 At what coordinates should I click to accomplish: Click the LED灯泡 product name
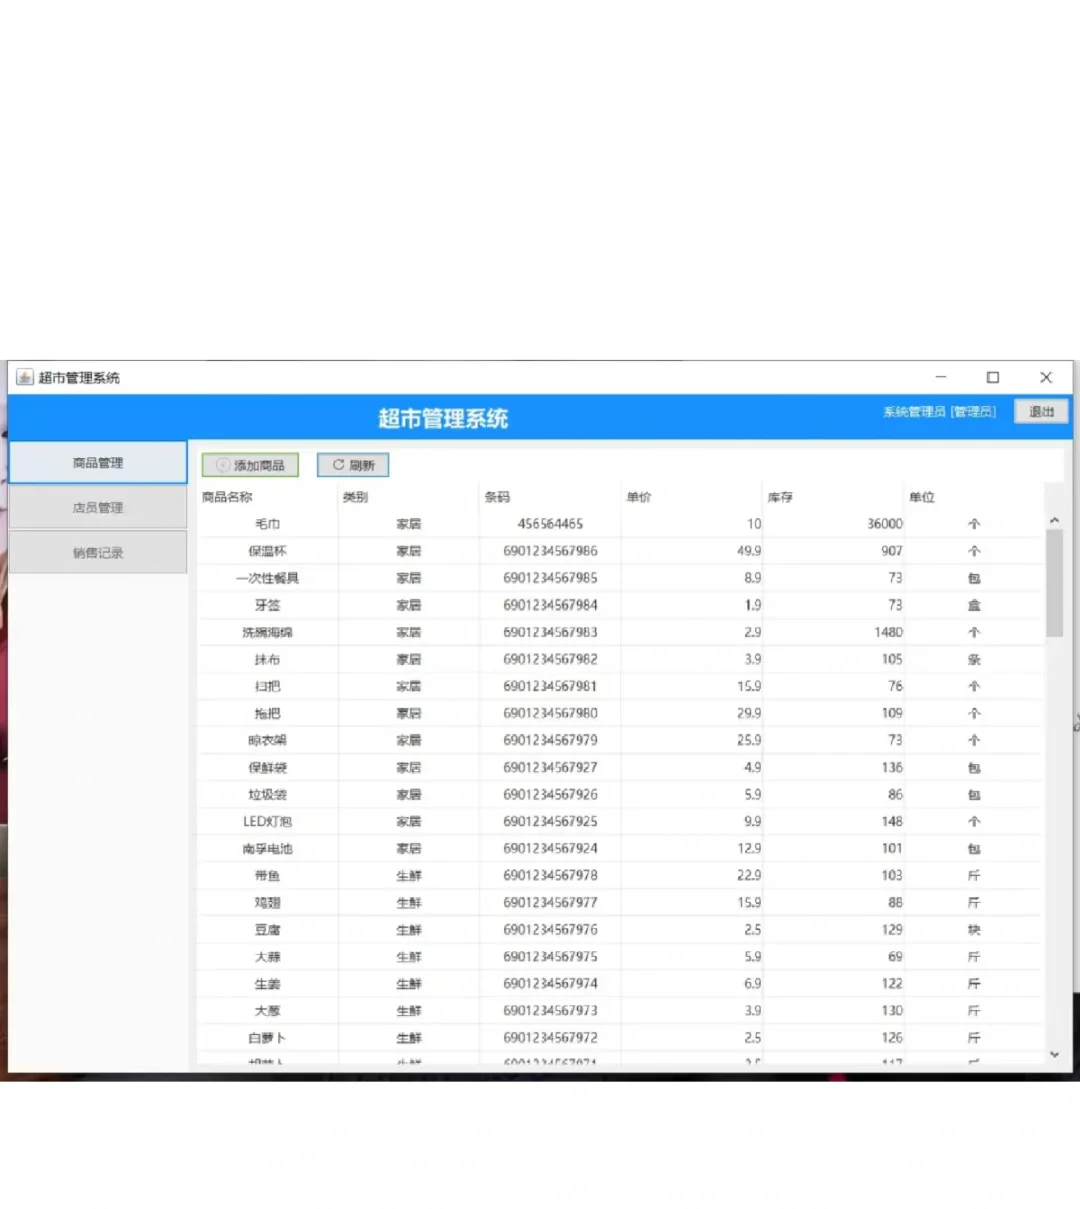click(268, 821)
